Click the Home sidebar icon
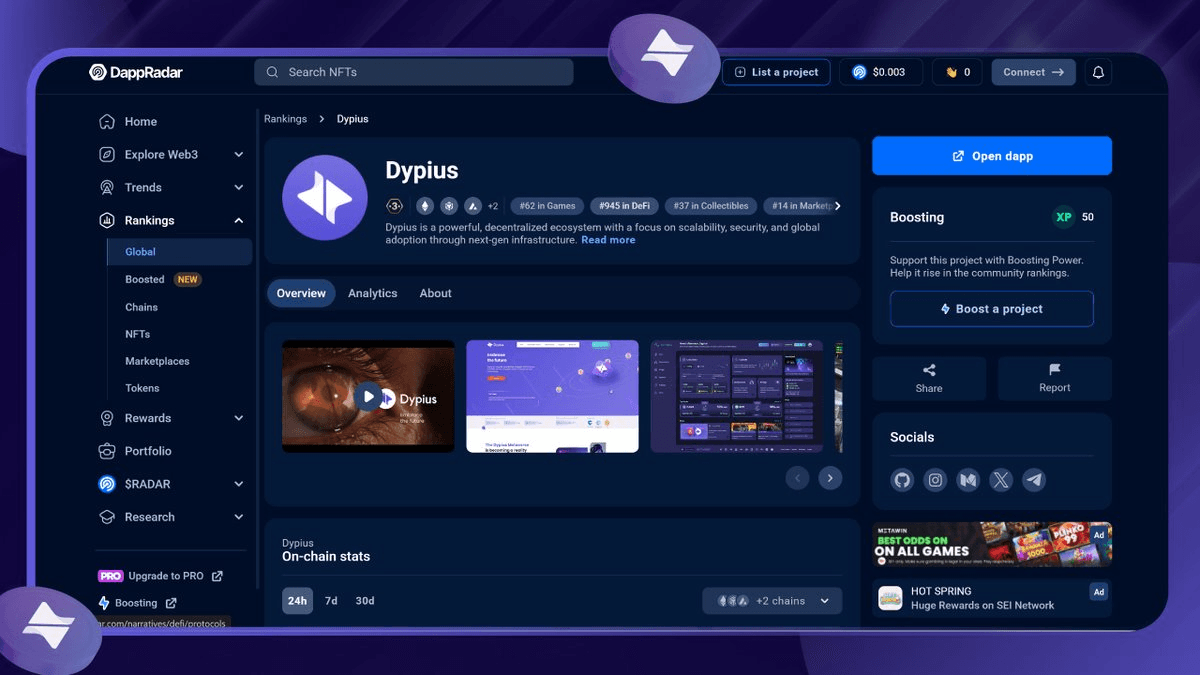1200x675 pixels. (x=107, y=122)
